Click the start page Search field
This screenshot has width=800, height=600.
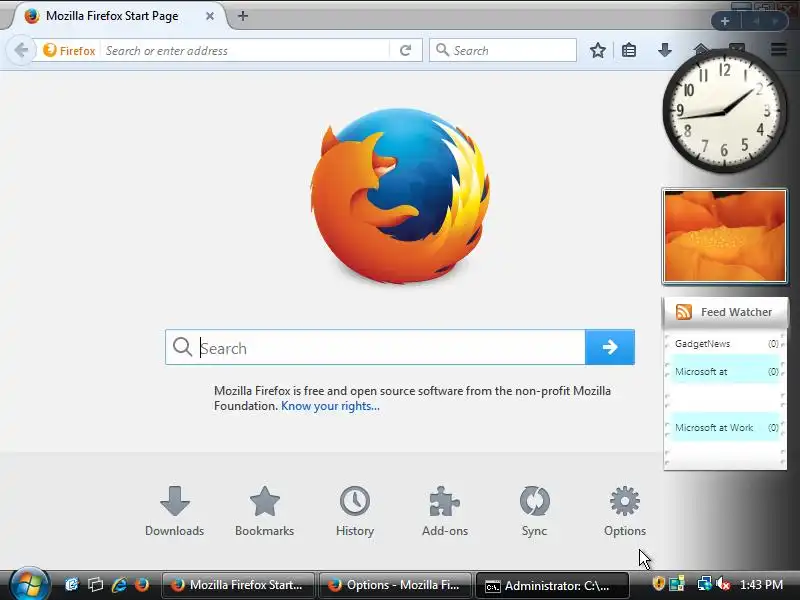coord(375,347)
